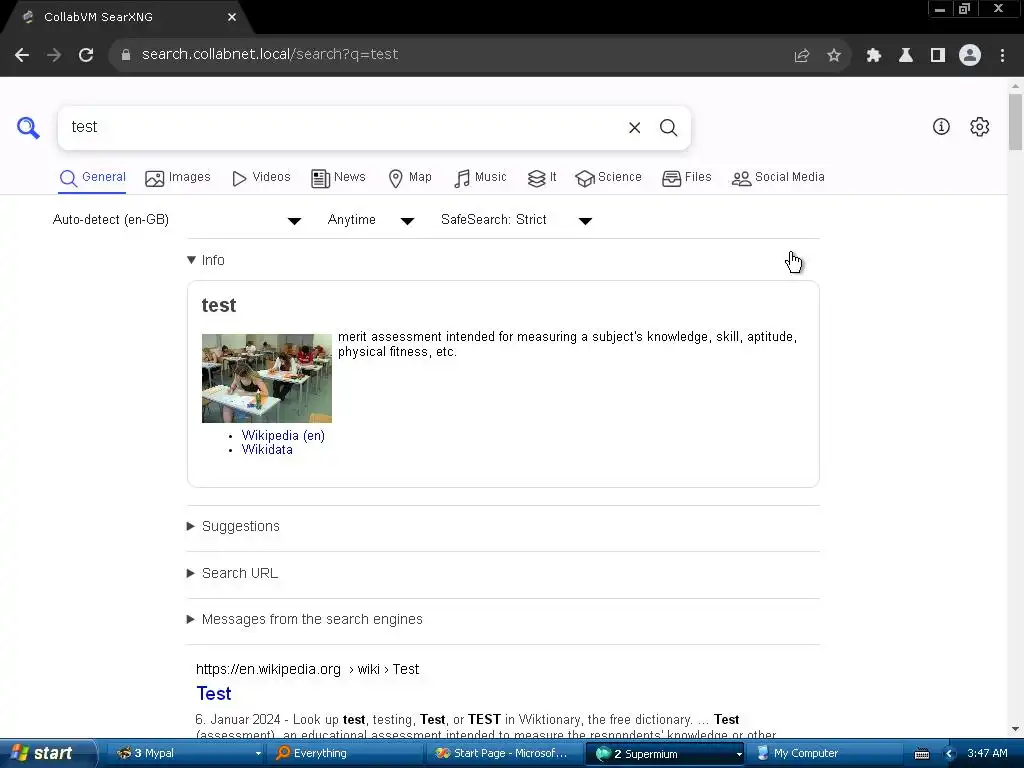The height and width of the screenshot is (768, 1024).
Task: Switch to the Map category tab
Action: [x=409, y=178]
